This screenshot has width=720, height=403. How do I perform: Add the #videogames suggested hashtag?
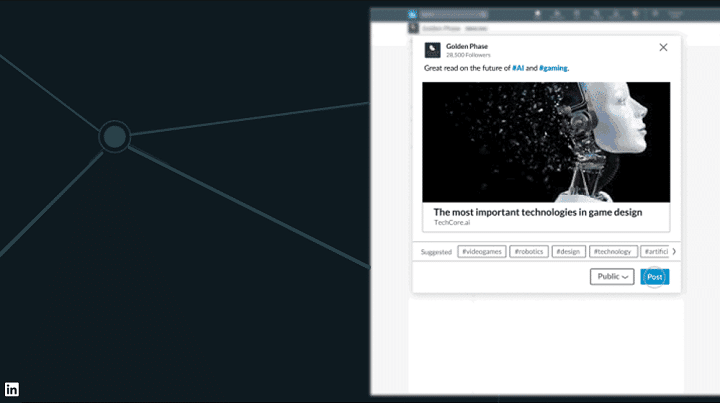(x=481, y=252)
